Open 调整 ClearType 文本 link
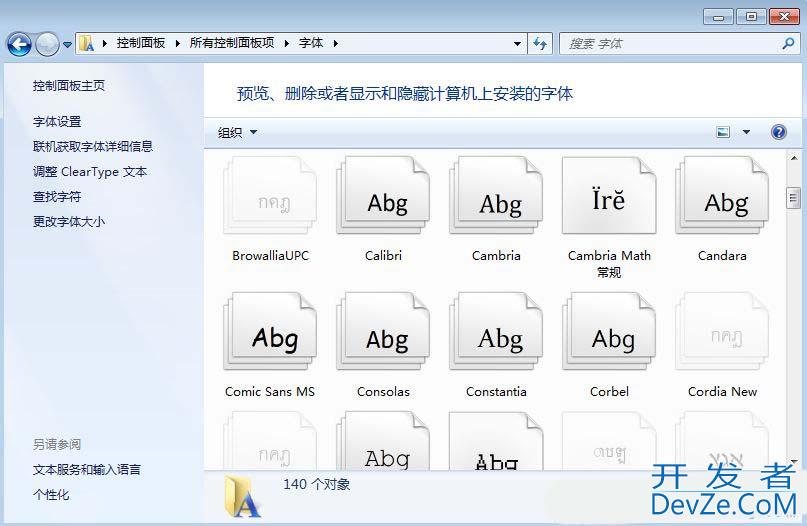807x526 pixels. point(90,172)
